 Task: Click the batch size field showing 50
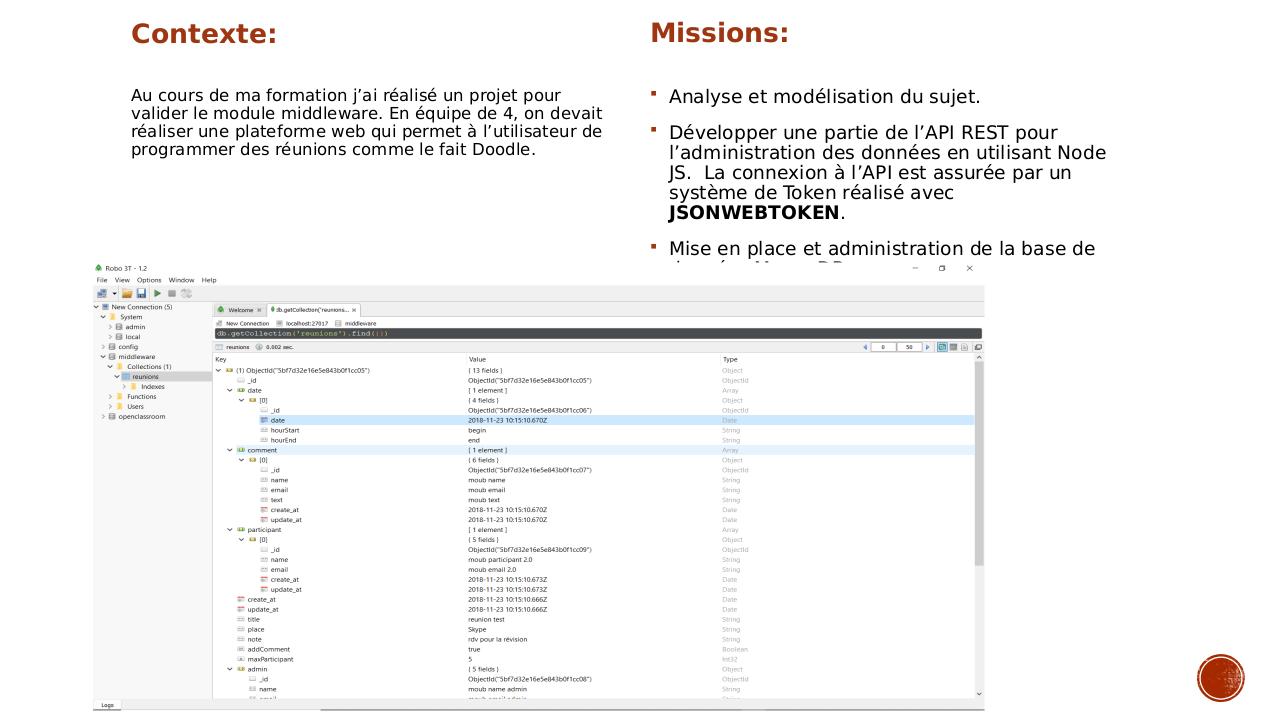click(910, 347)
